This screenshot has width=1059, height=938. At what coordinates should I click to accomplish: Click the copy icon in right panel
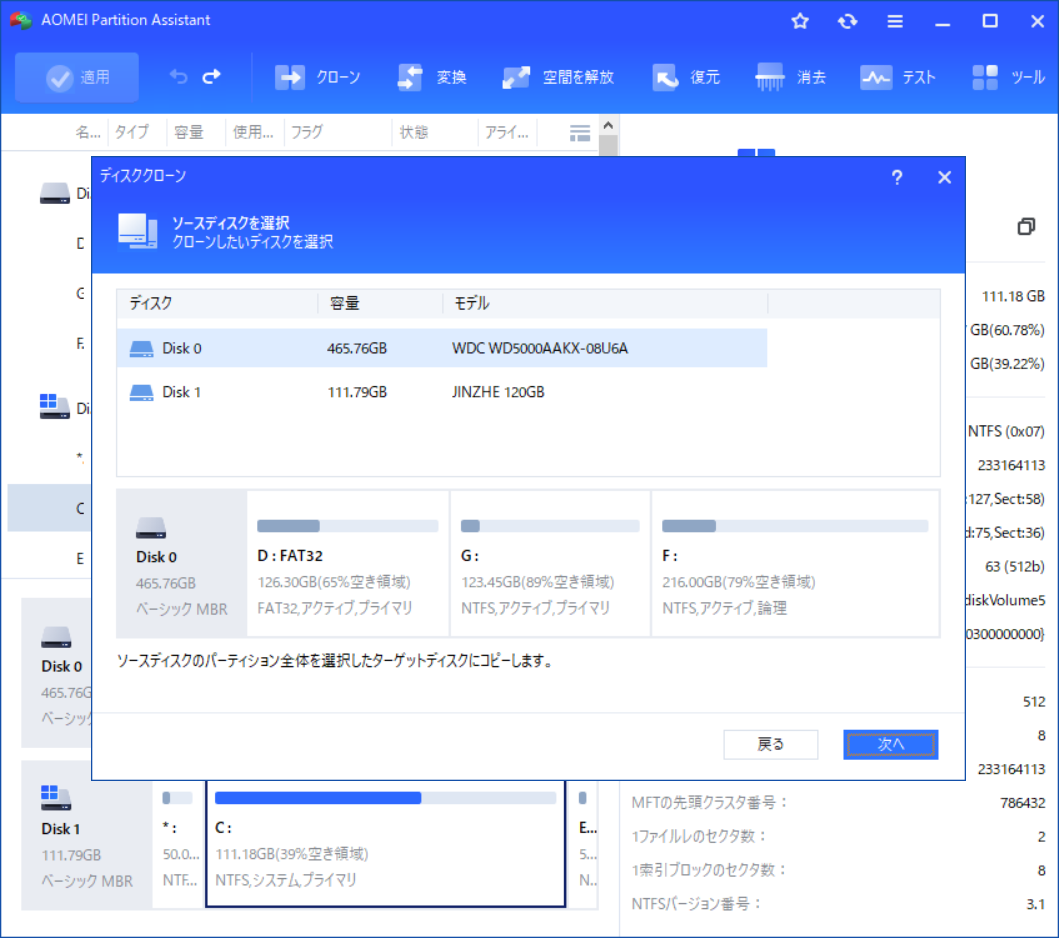click(x=1026, y=226)
